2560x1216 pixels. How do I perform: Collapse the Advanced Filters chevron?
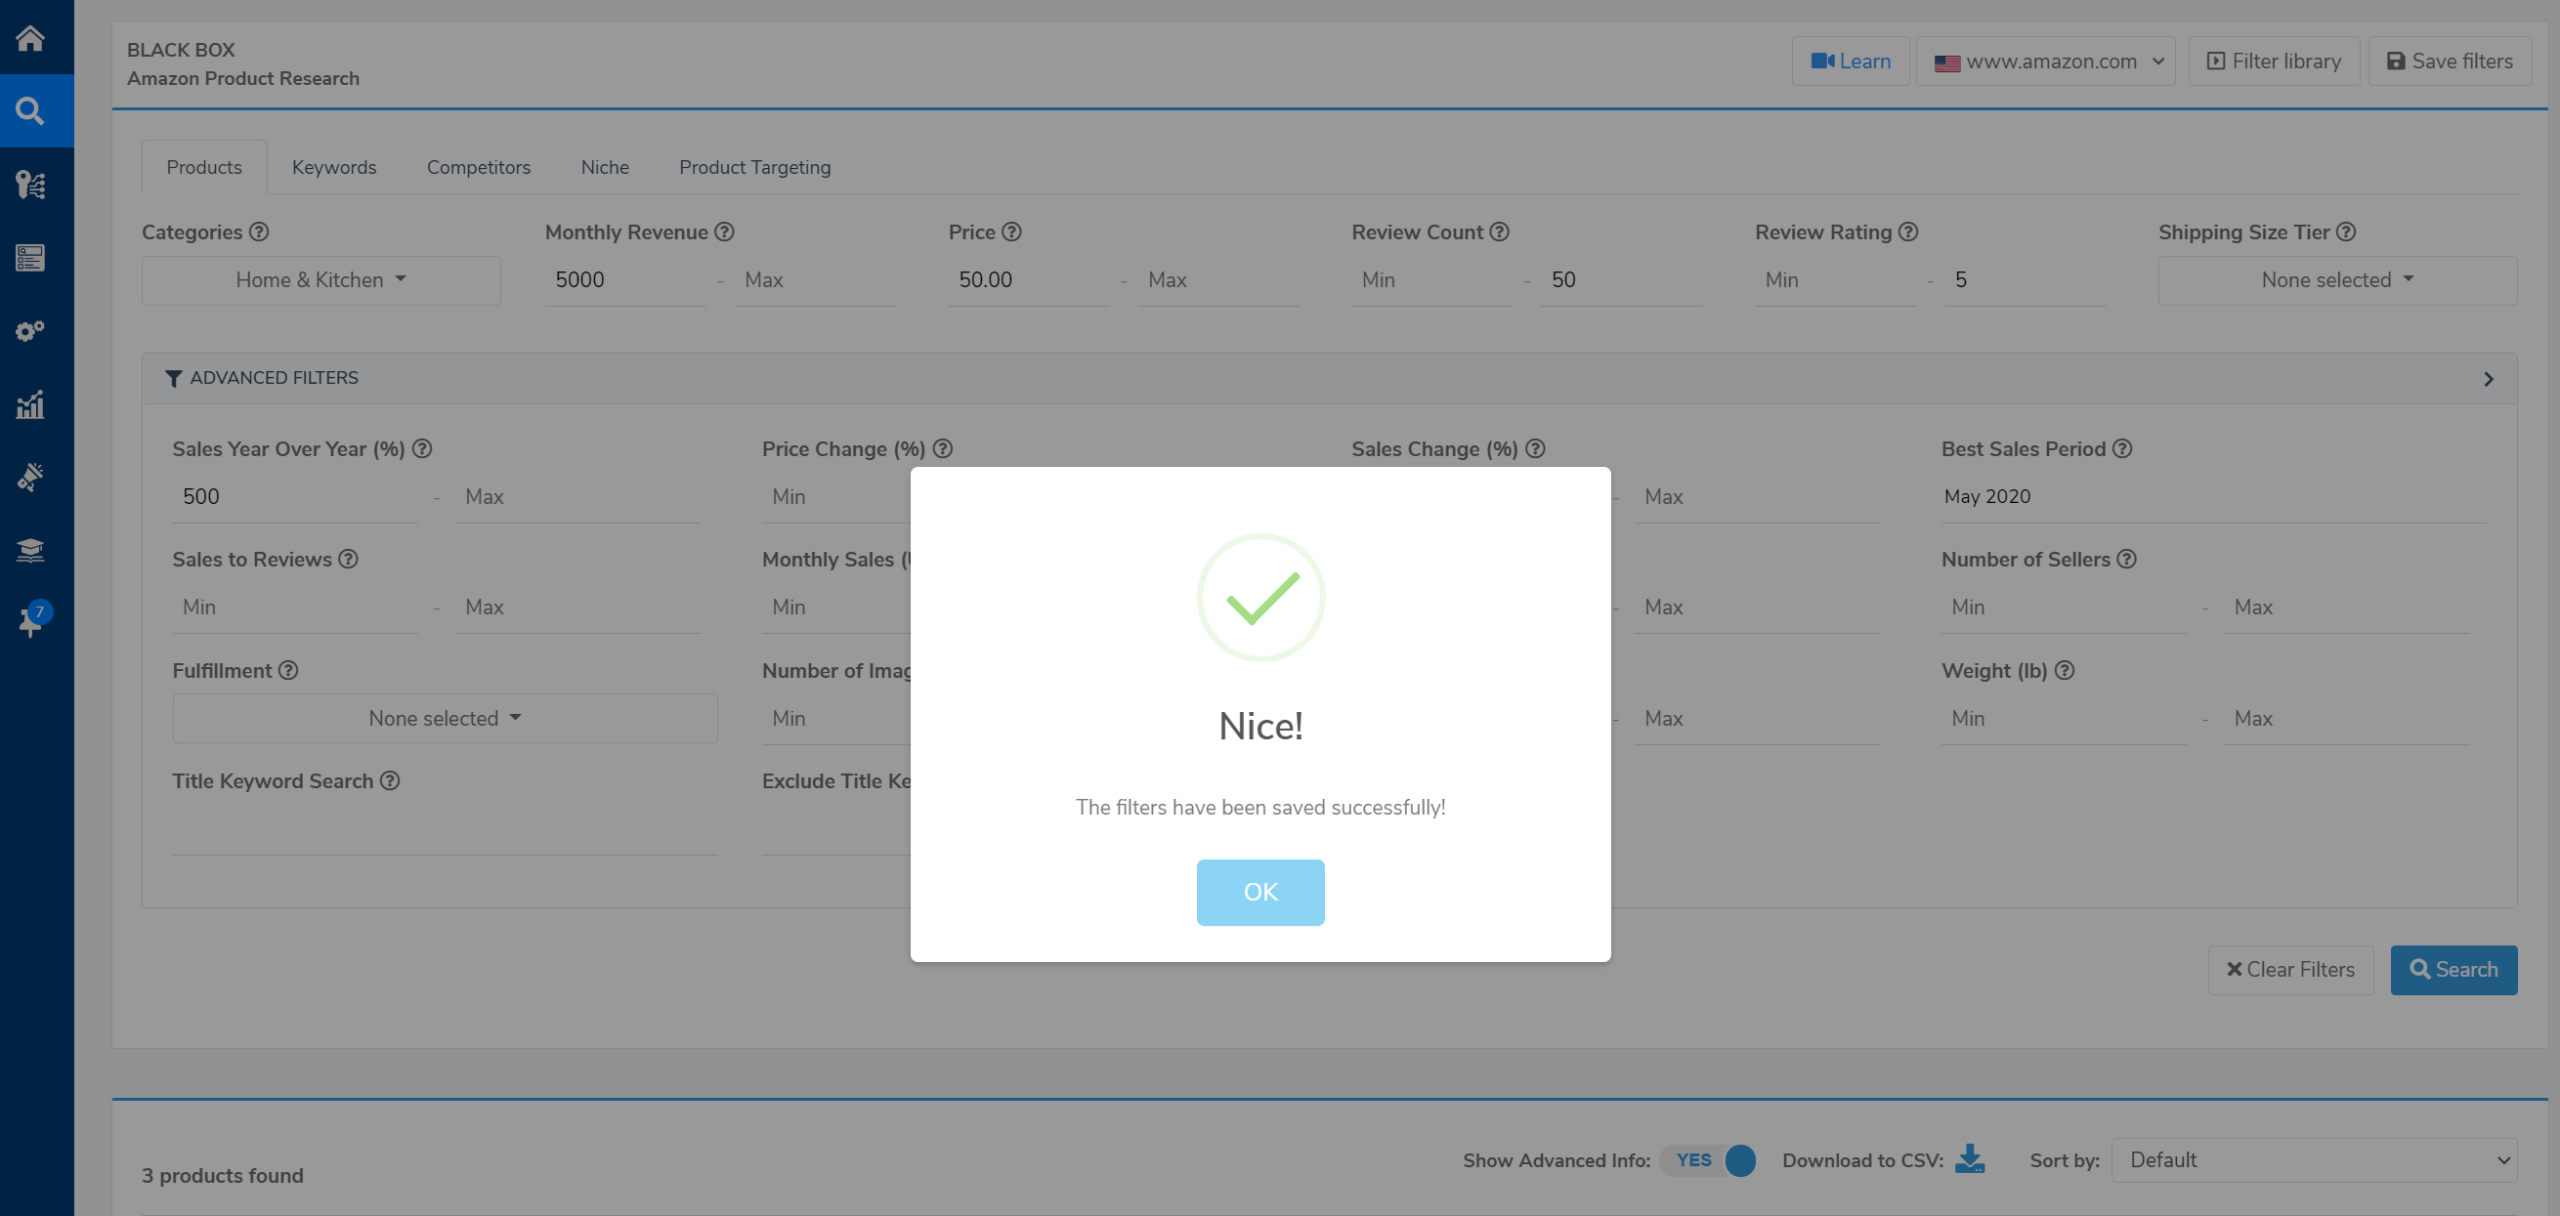pos(2488,379)
